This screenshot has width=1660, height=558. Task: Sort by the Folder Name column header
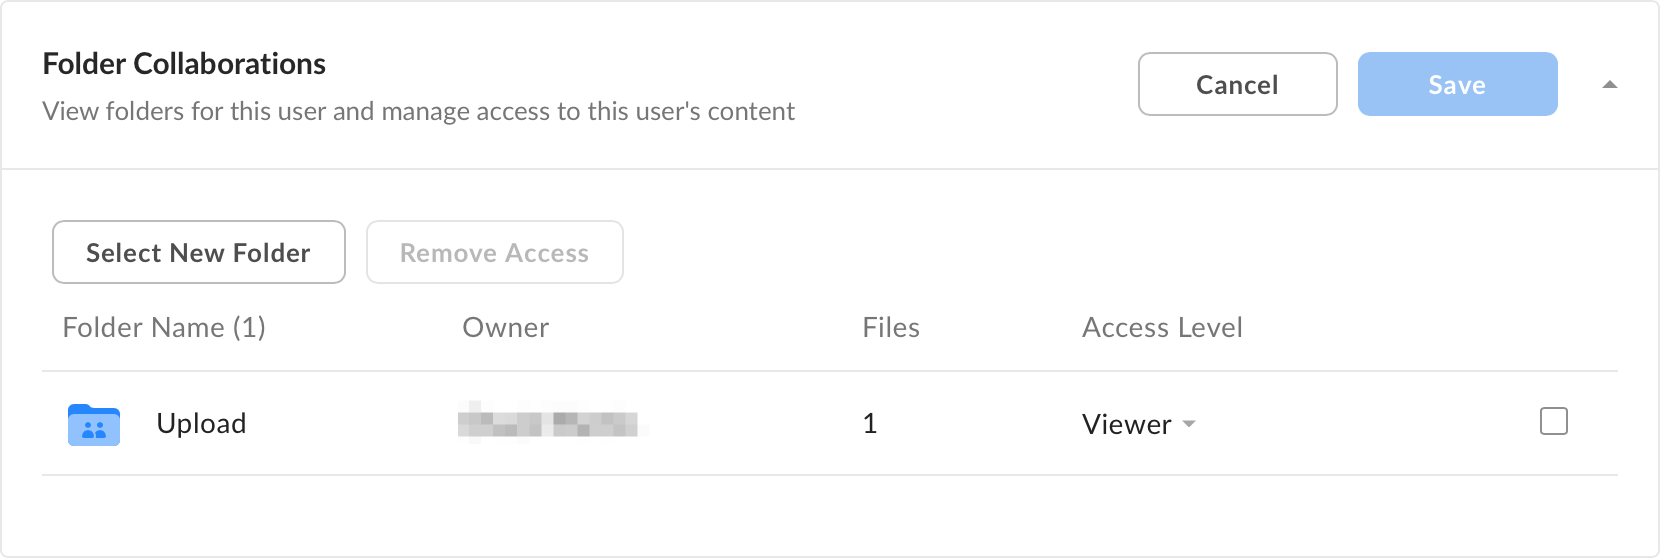point(164,327)
